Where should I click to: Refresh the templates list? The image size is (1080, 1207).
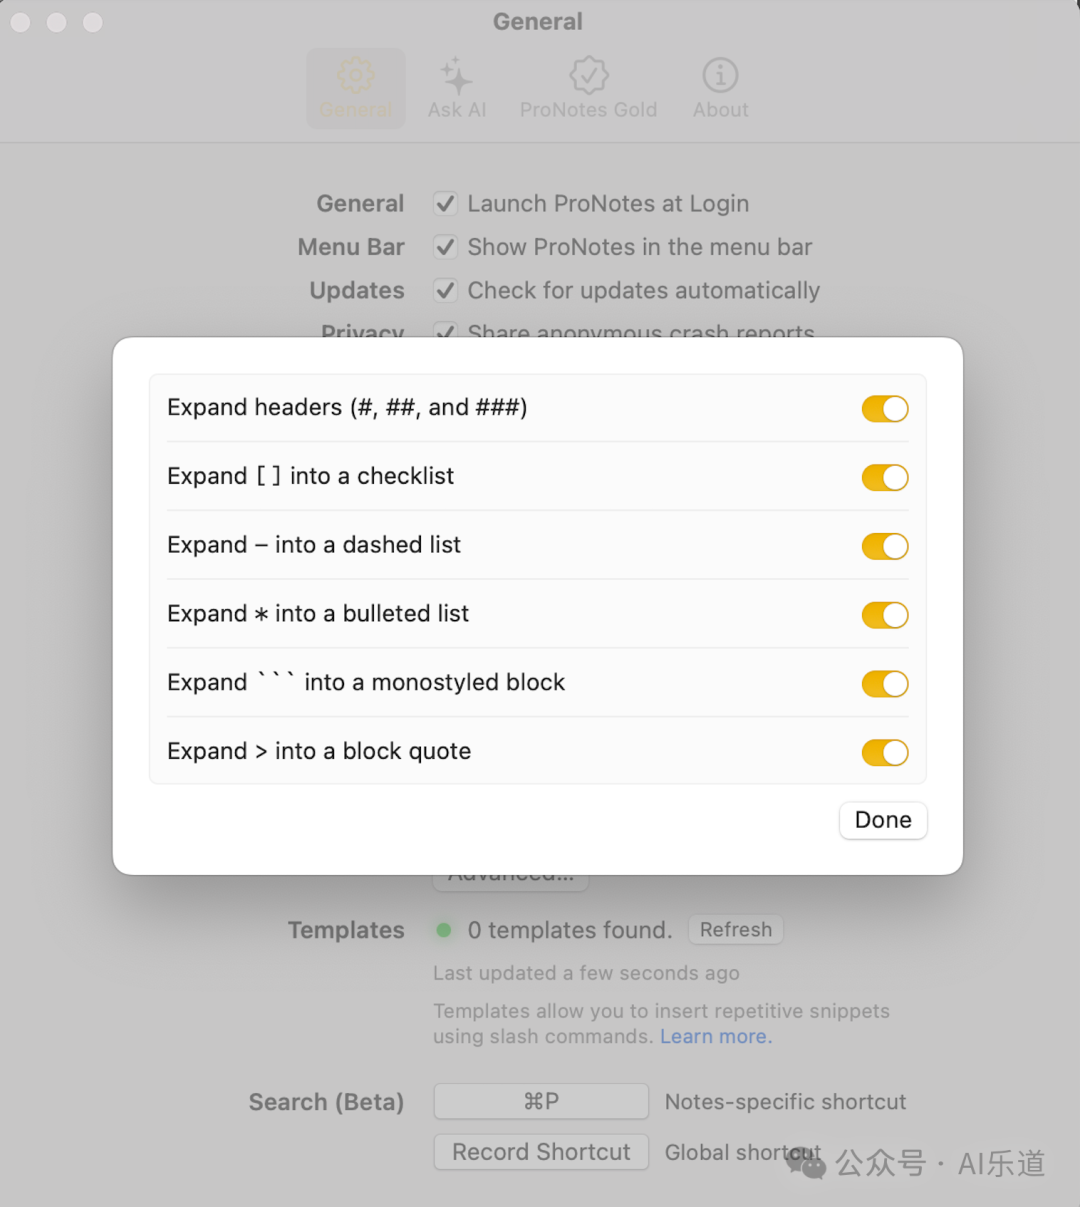736,930
